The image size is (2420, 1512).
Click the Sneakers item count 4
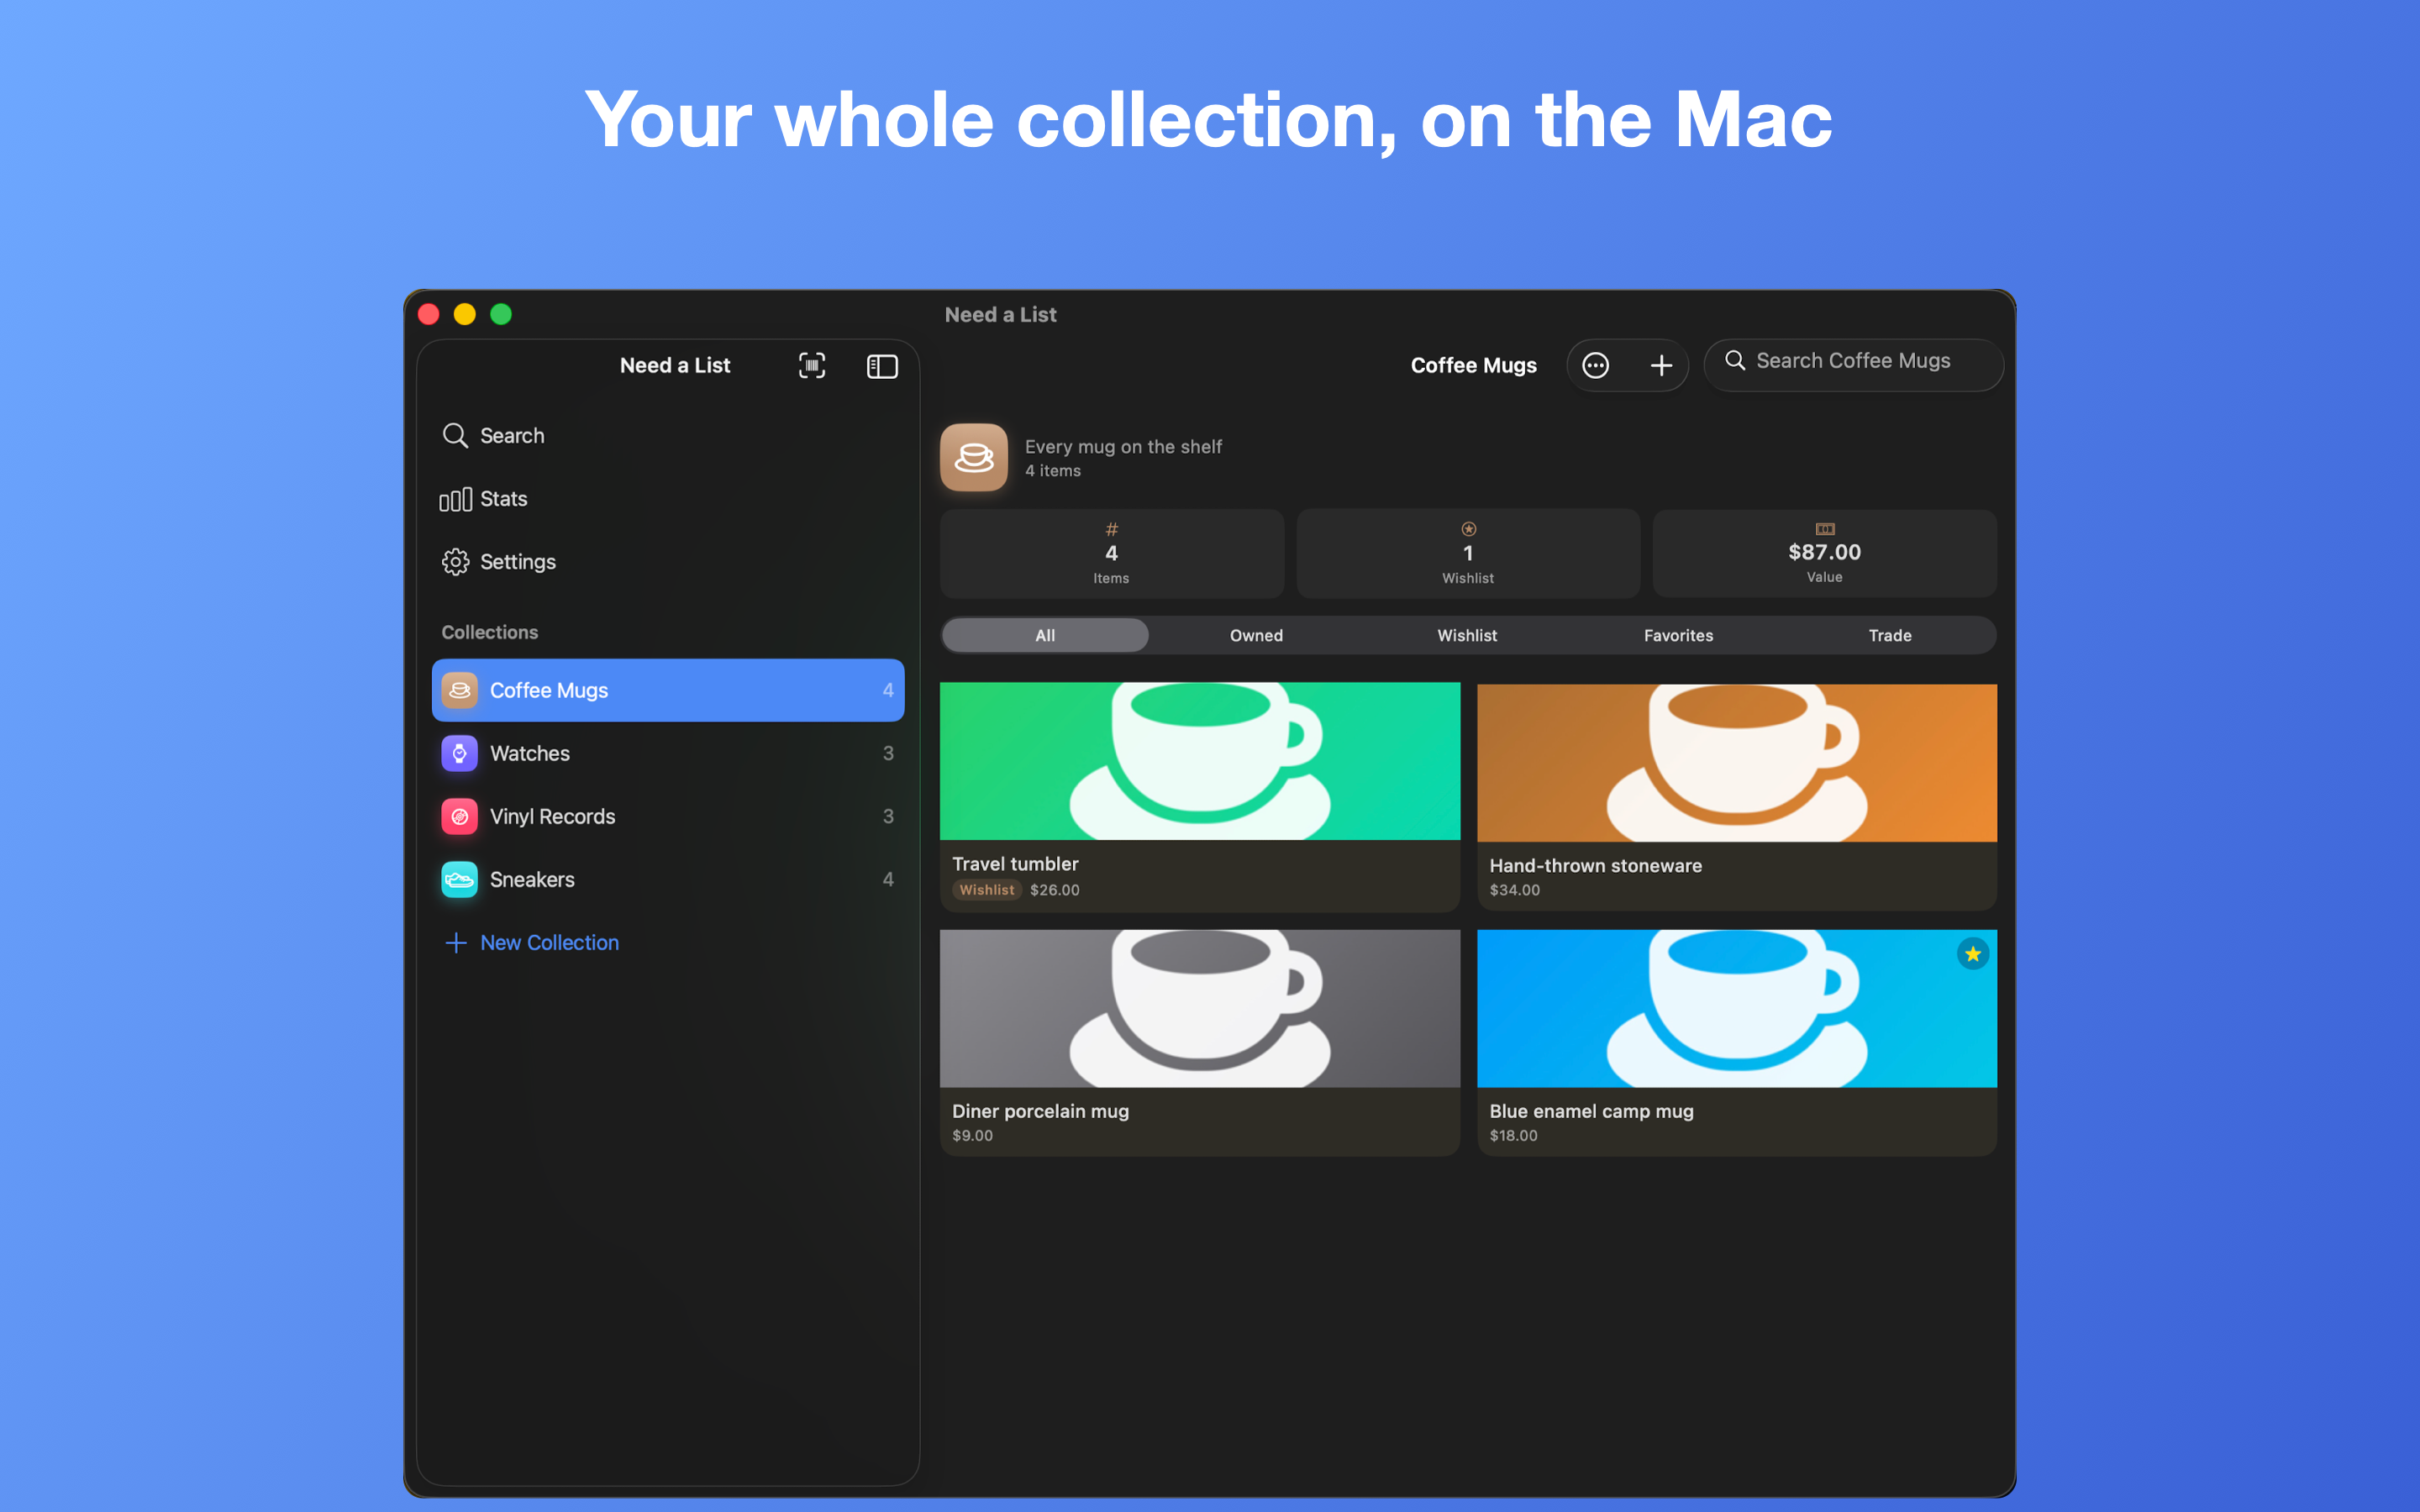[888, 879]
